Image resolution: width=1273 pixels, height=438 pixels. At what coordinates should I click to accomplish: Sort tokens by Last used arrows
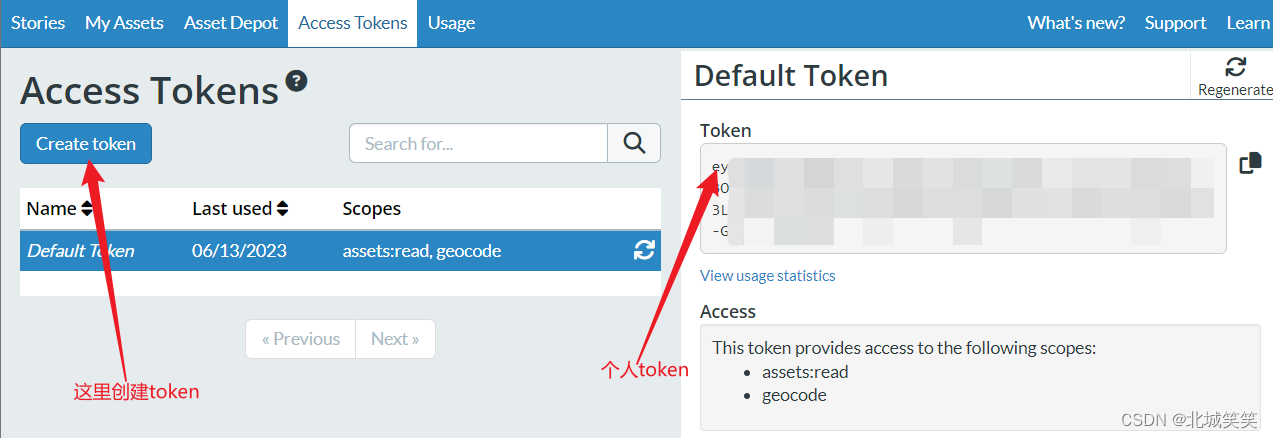[283, 209]
